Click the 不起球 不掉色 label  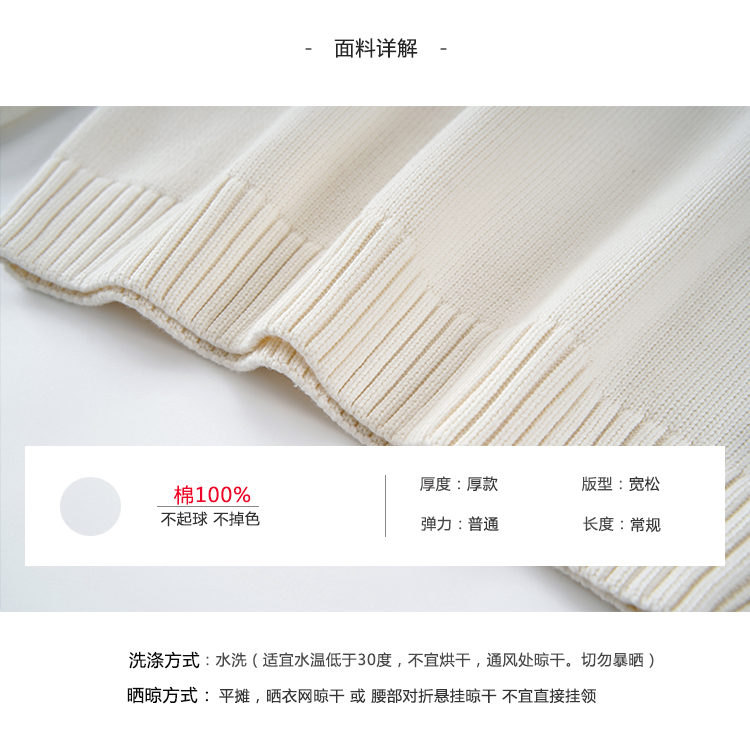(x=210, y=519)
